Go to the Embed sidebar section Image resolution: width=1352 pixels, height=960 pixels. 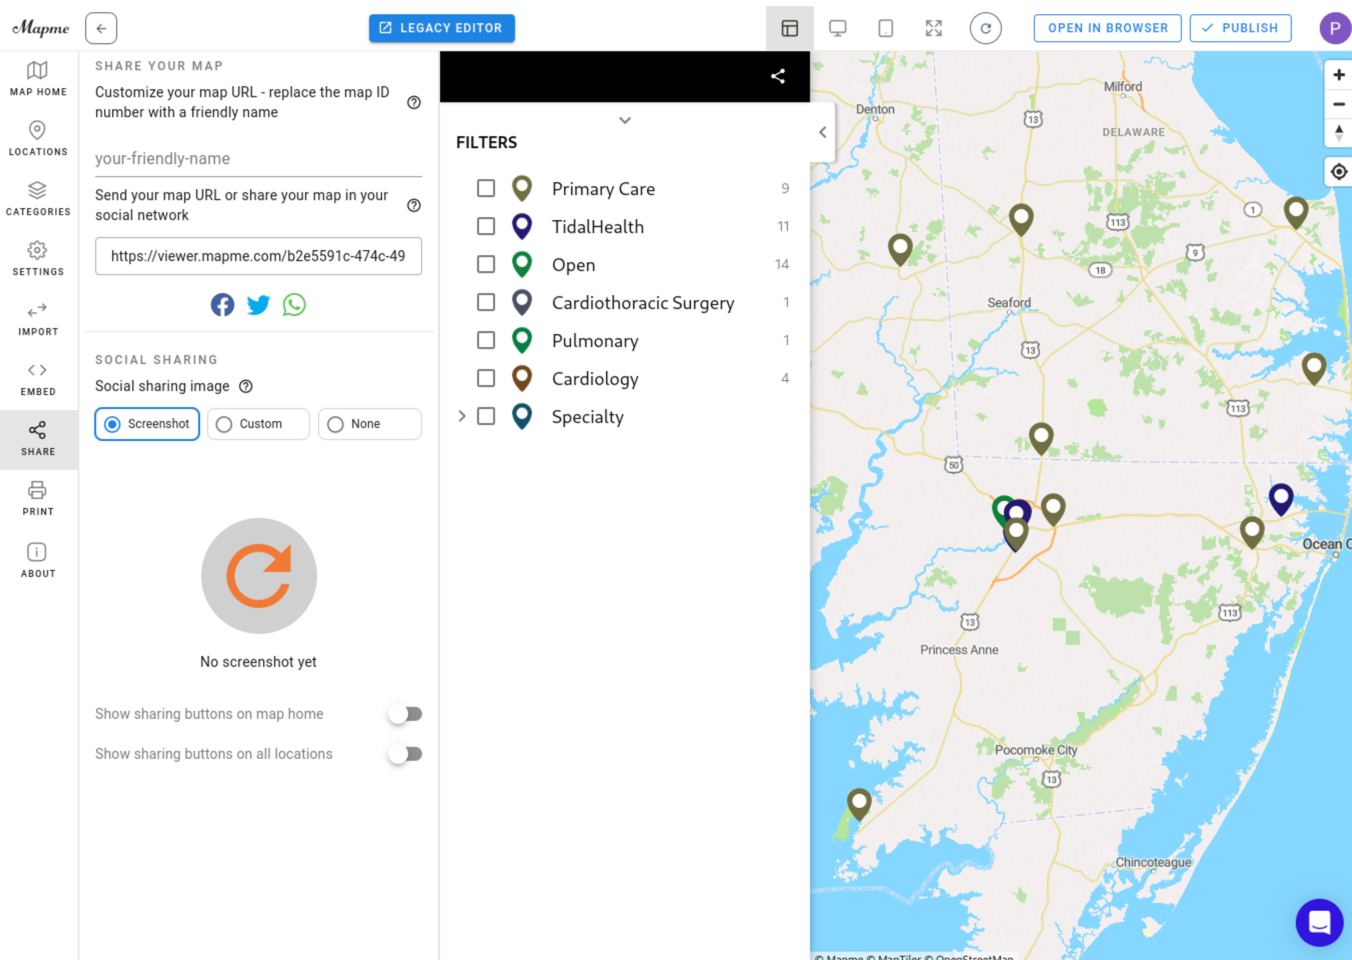[38, 378]
